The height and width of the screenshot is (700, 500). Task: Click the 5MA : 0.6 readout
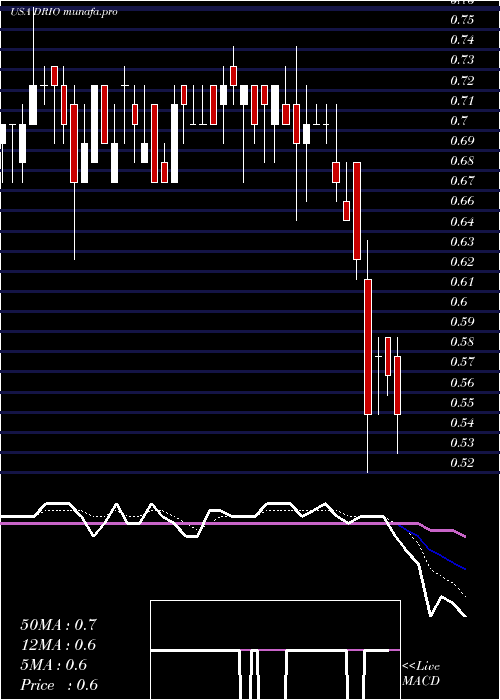[54, 665]
